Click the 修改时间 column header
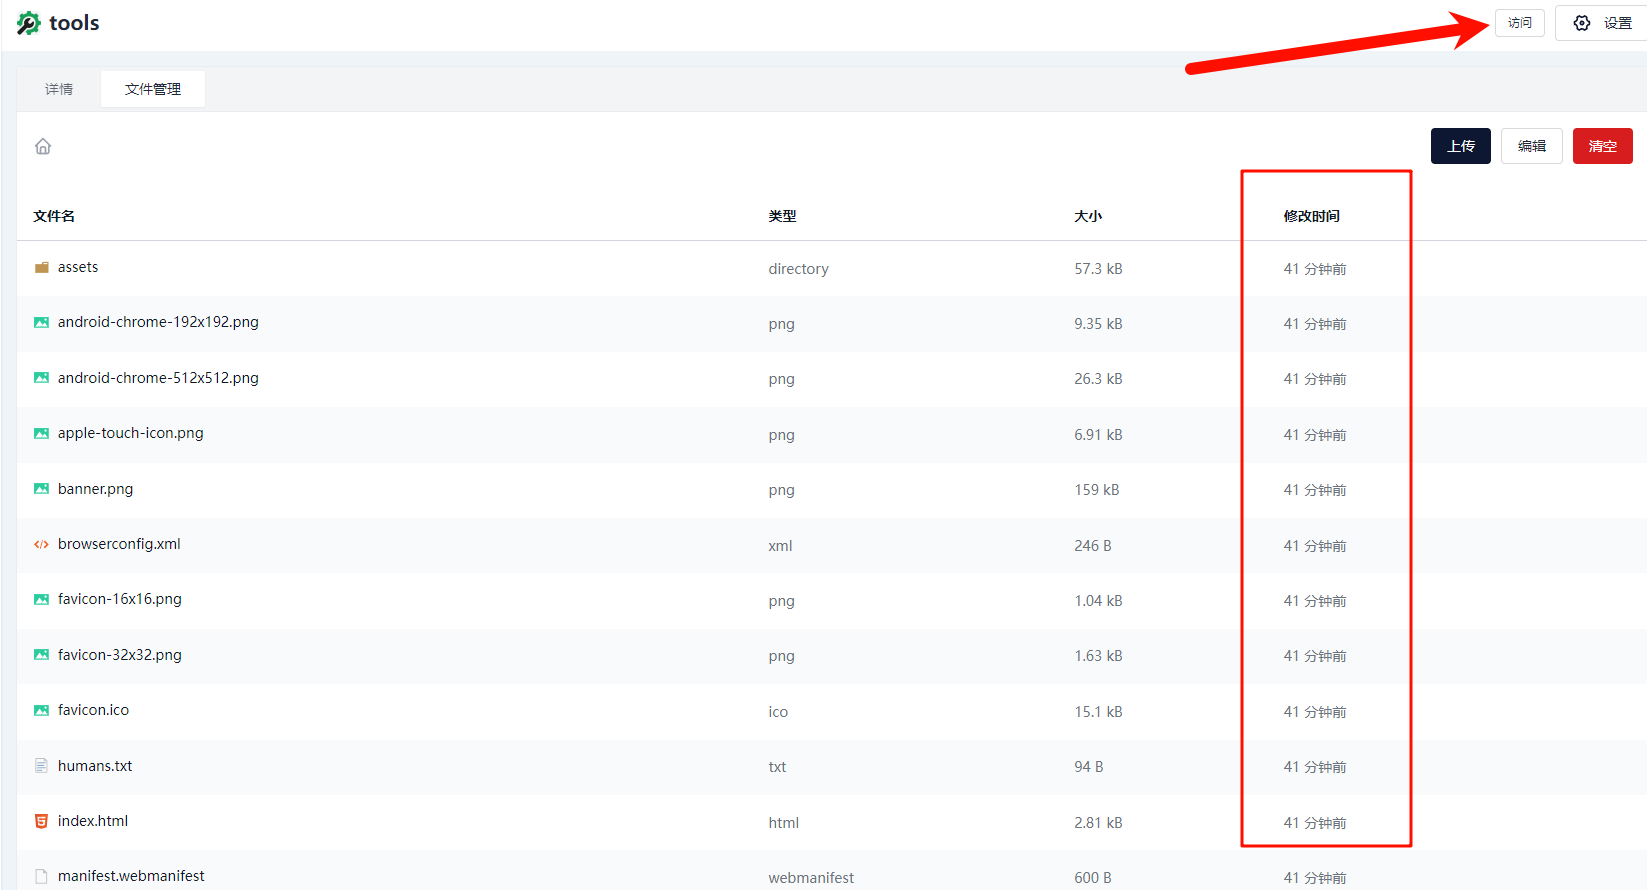 click(x=1311, y=216)
